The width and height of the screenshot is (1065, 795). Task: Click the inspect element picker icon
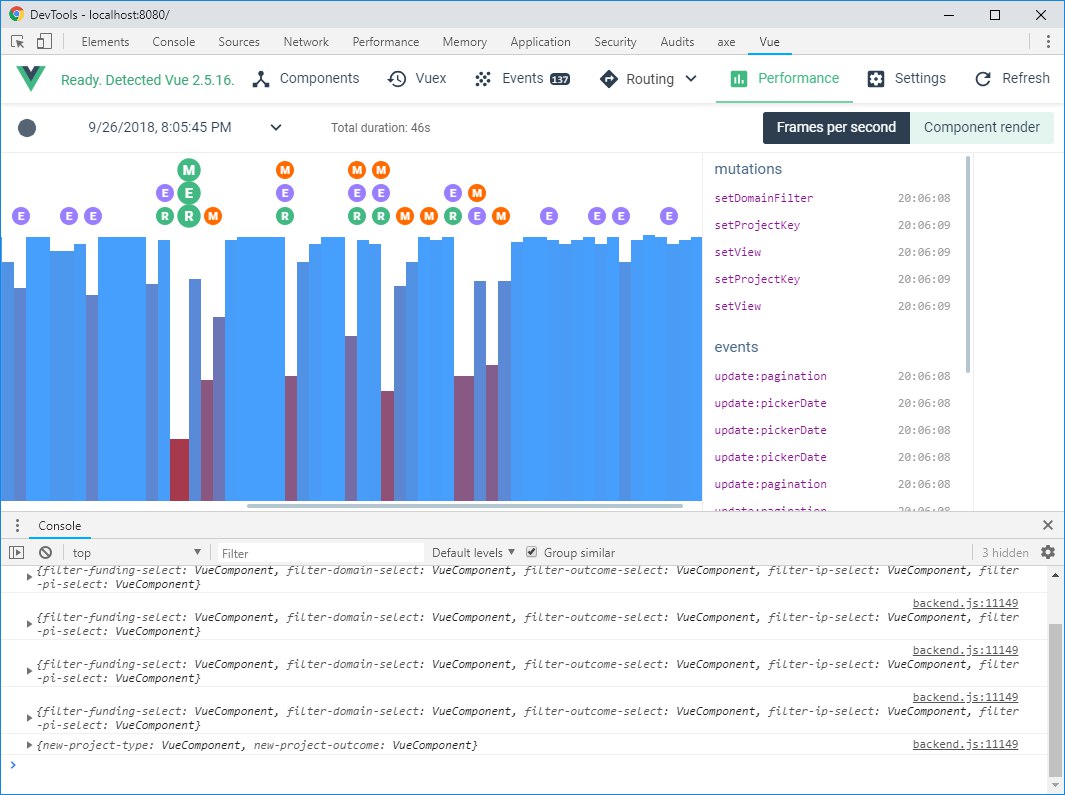pos(18,42)
